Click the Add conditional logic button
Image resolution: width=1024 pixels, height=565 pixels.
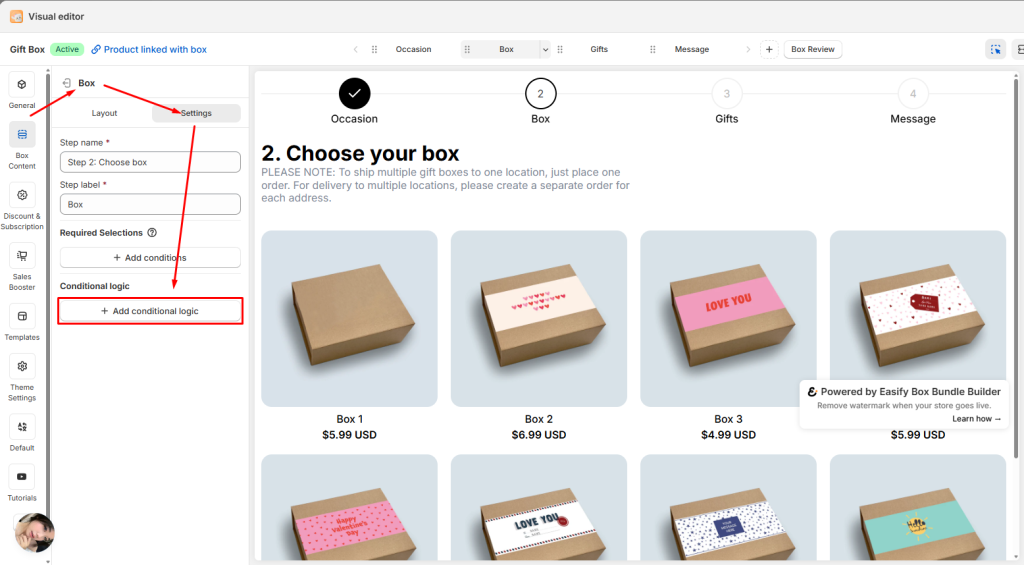(x=150, y=311)
